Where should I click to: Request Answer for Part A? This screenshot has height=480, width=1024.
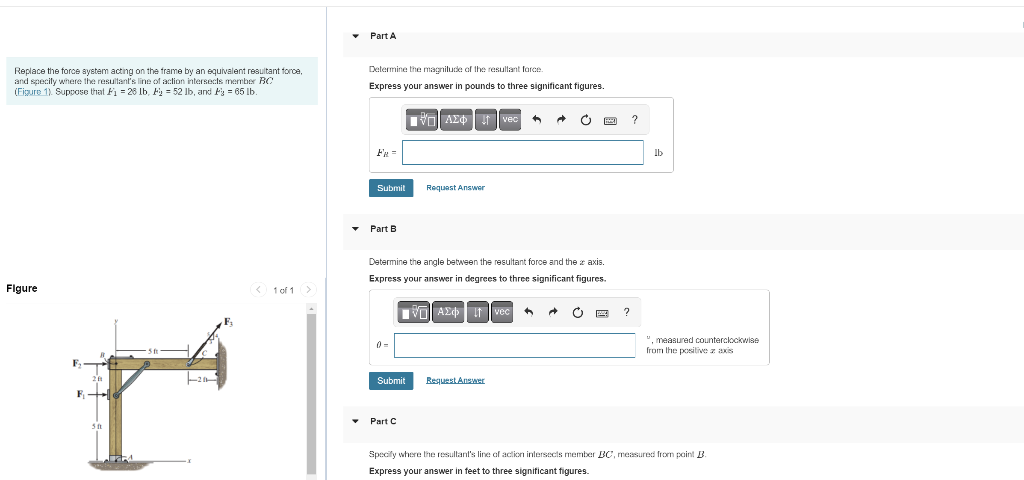pyautogui.click(x=455, y=188)
